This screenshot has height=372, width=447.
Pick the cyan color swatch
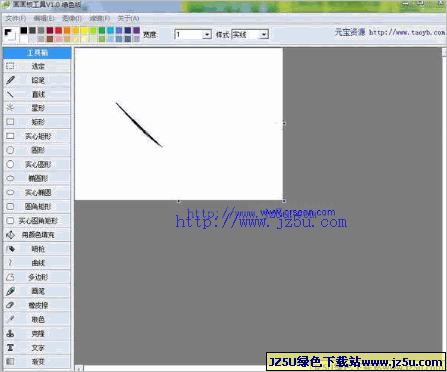110,30
